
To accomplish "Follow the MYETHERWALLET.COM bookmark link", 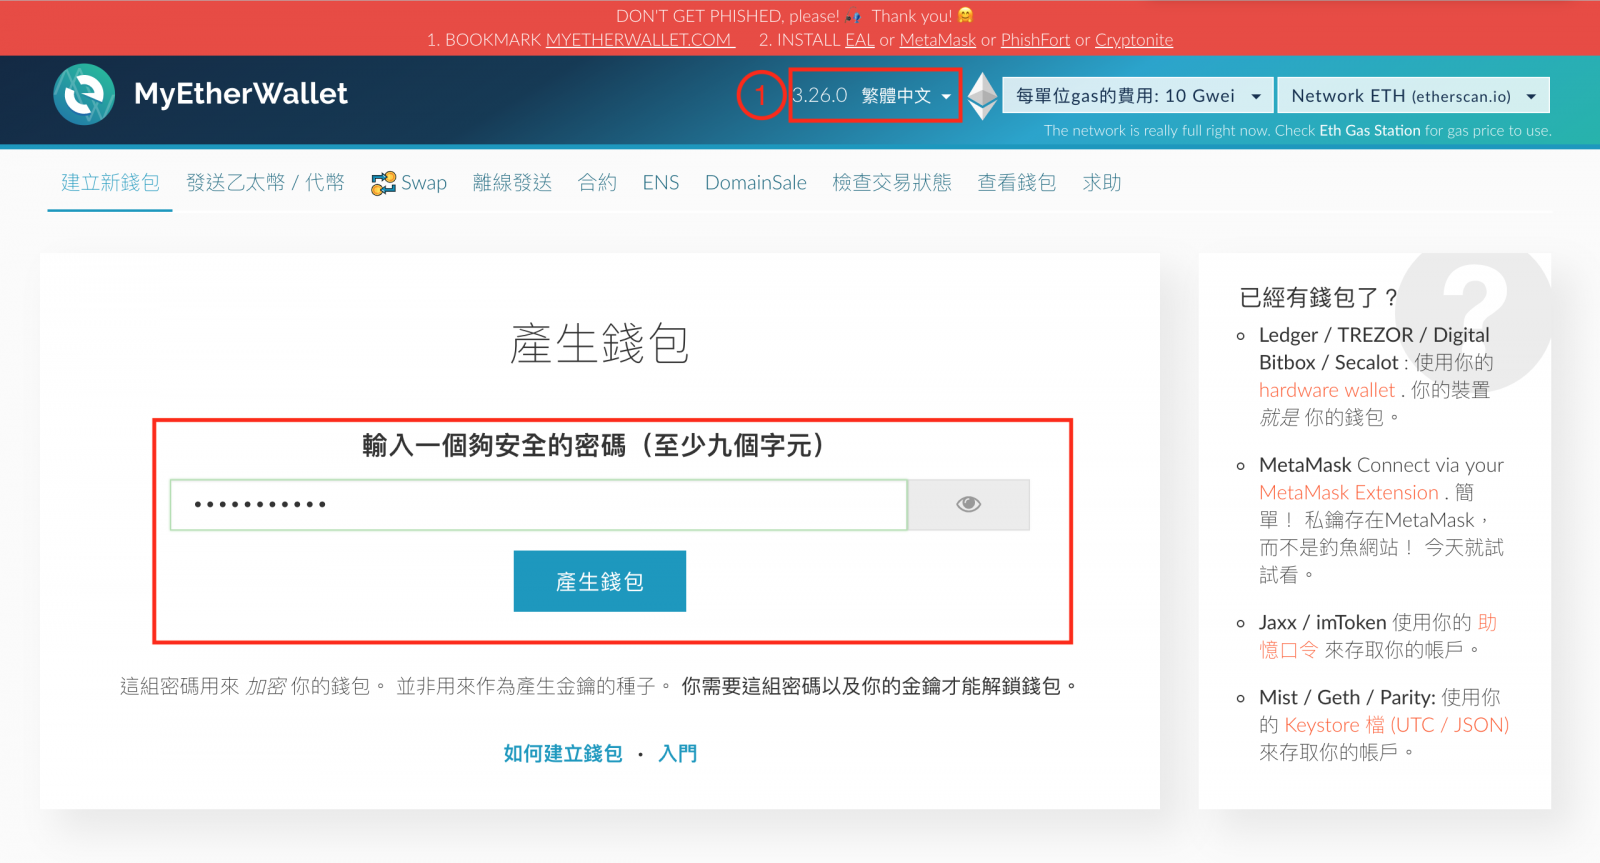I will click(640, 40).
